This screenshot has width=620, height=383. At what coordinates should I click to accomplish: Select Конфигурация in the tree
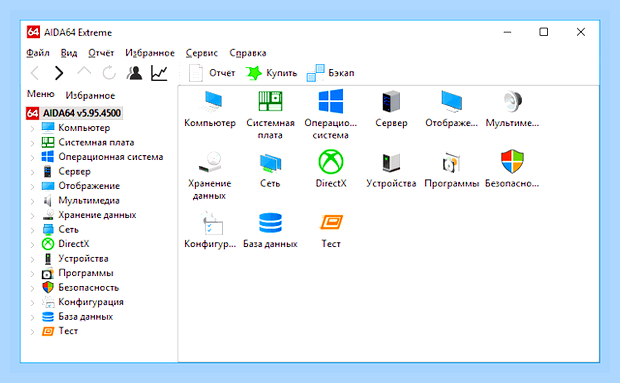91,302
